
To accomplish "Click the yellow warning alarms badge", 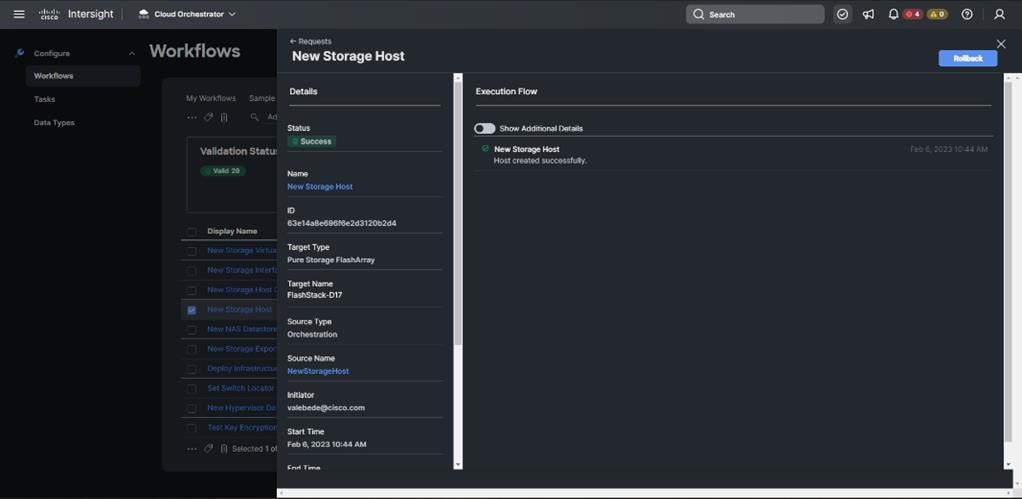I will click(x=937, y=14).
